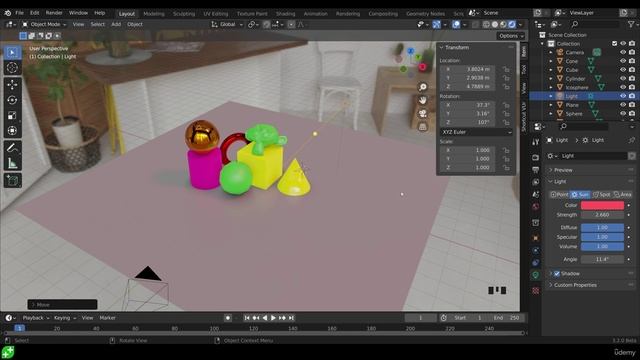Open Output properties tab icon
The image size is (640, 360).
tap(536, 170)
